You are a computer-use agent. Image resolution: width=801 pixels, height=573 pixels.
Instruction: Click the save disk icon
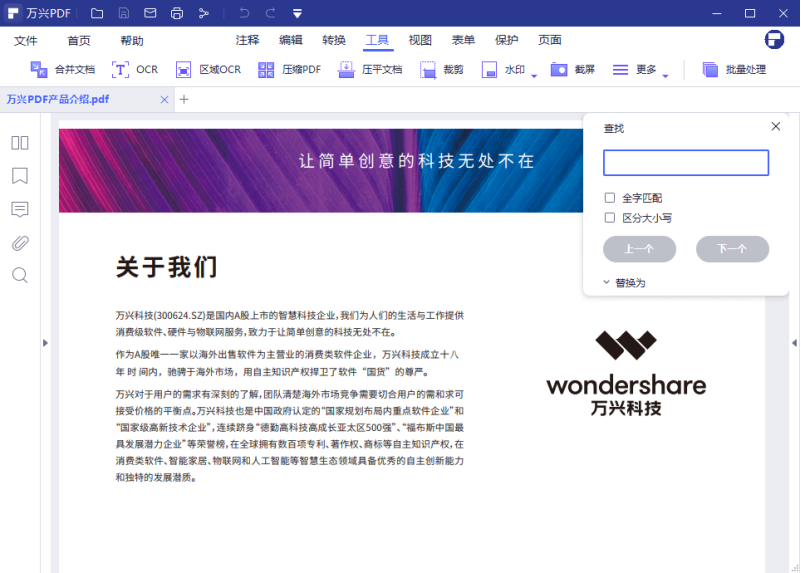tap(124, 13)
